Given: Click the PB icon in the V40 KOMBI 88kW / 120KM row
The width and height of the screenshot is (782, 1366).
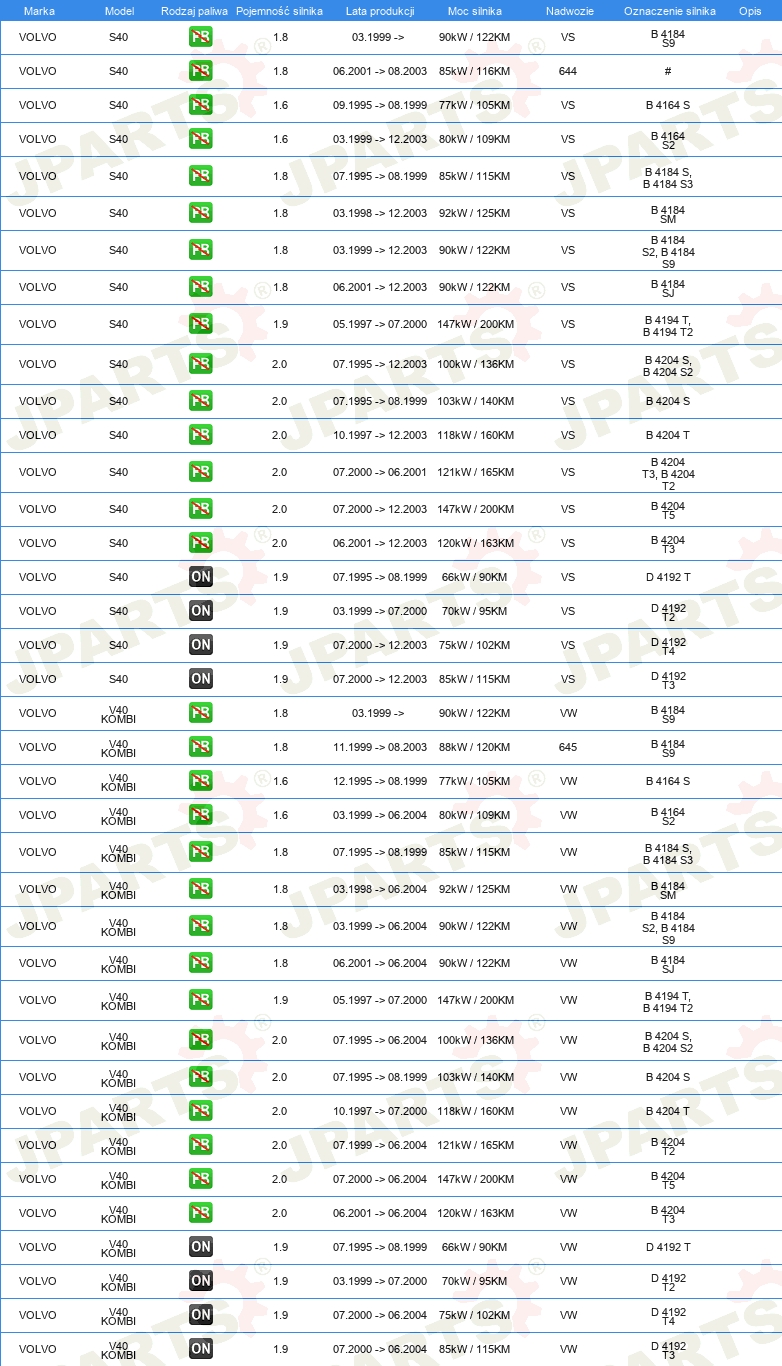Looking at the screenshot, I should (200, 747).
